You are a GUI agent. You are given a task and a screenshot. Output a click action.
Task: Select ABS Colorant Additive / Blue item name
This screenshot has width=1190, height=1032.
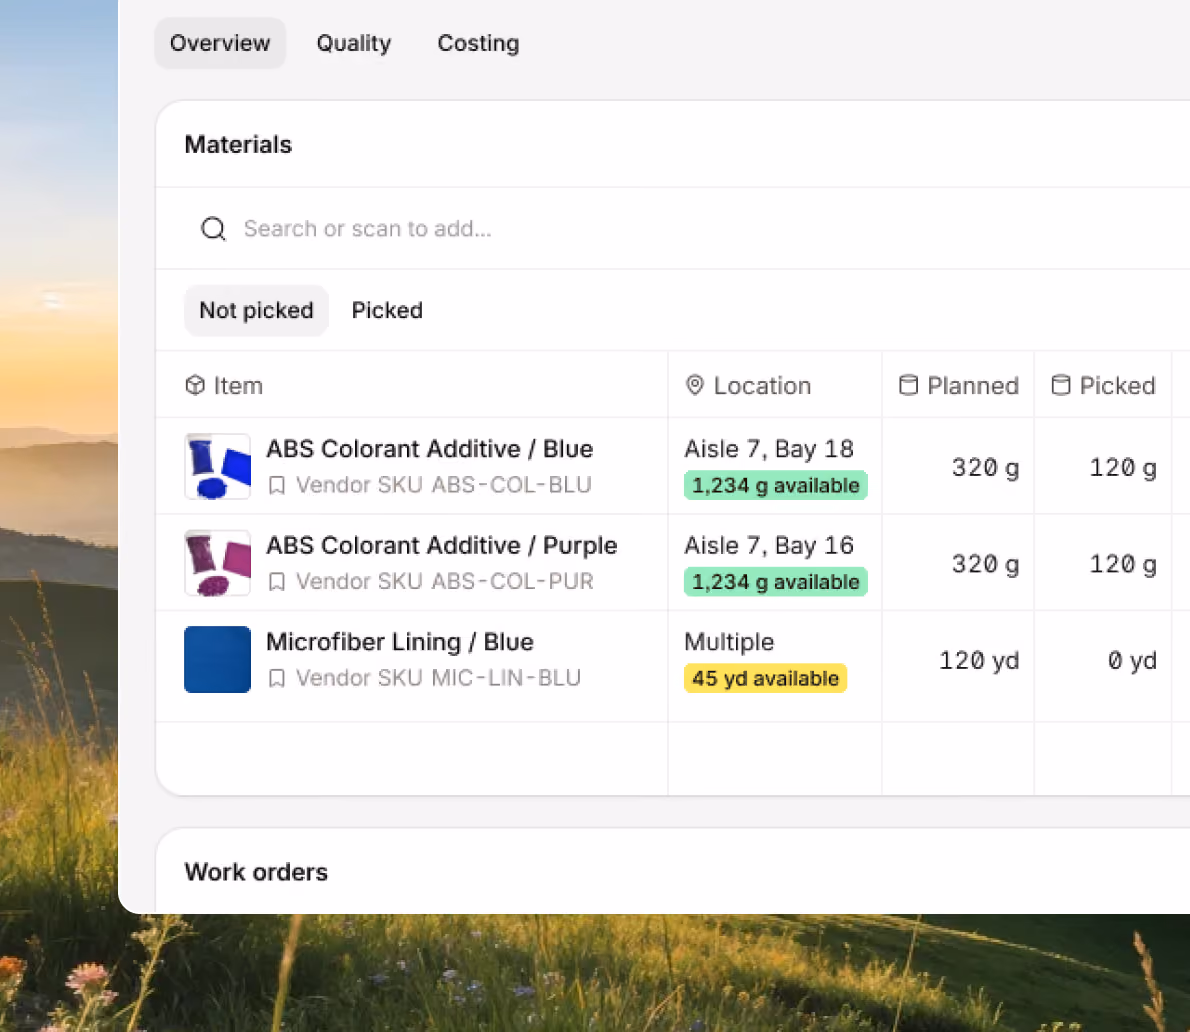[x=430, y=448]
